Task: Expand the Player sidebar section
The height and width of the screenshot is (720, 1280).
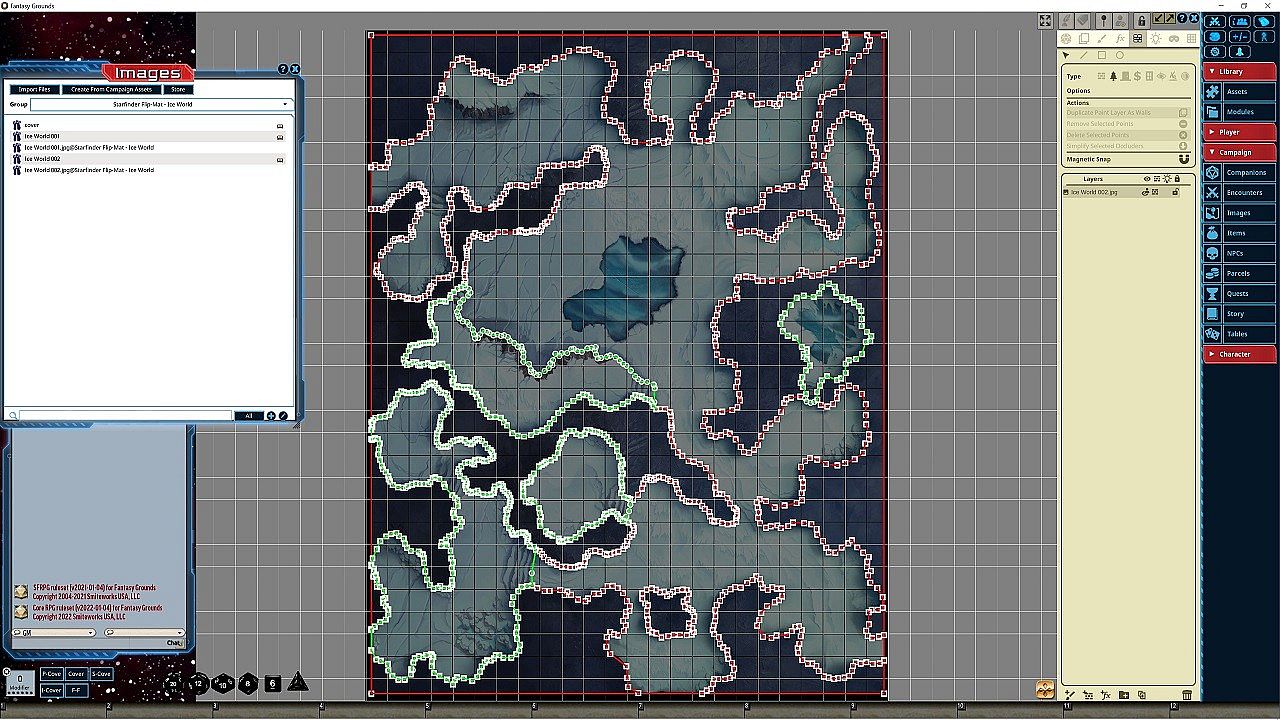Action: tap(1240, 132)
